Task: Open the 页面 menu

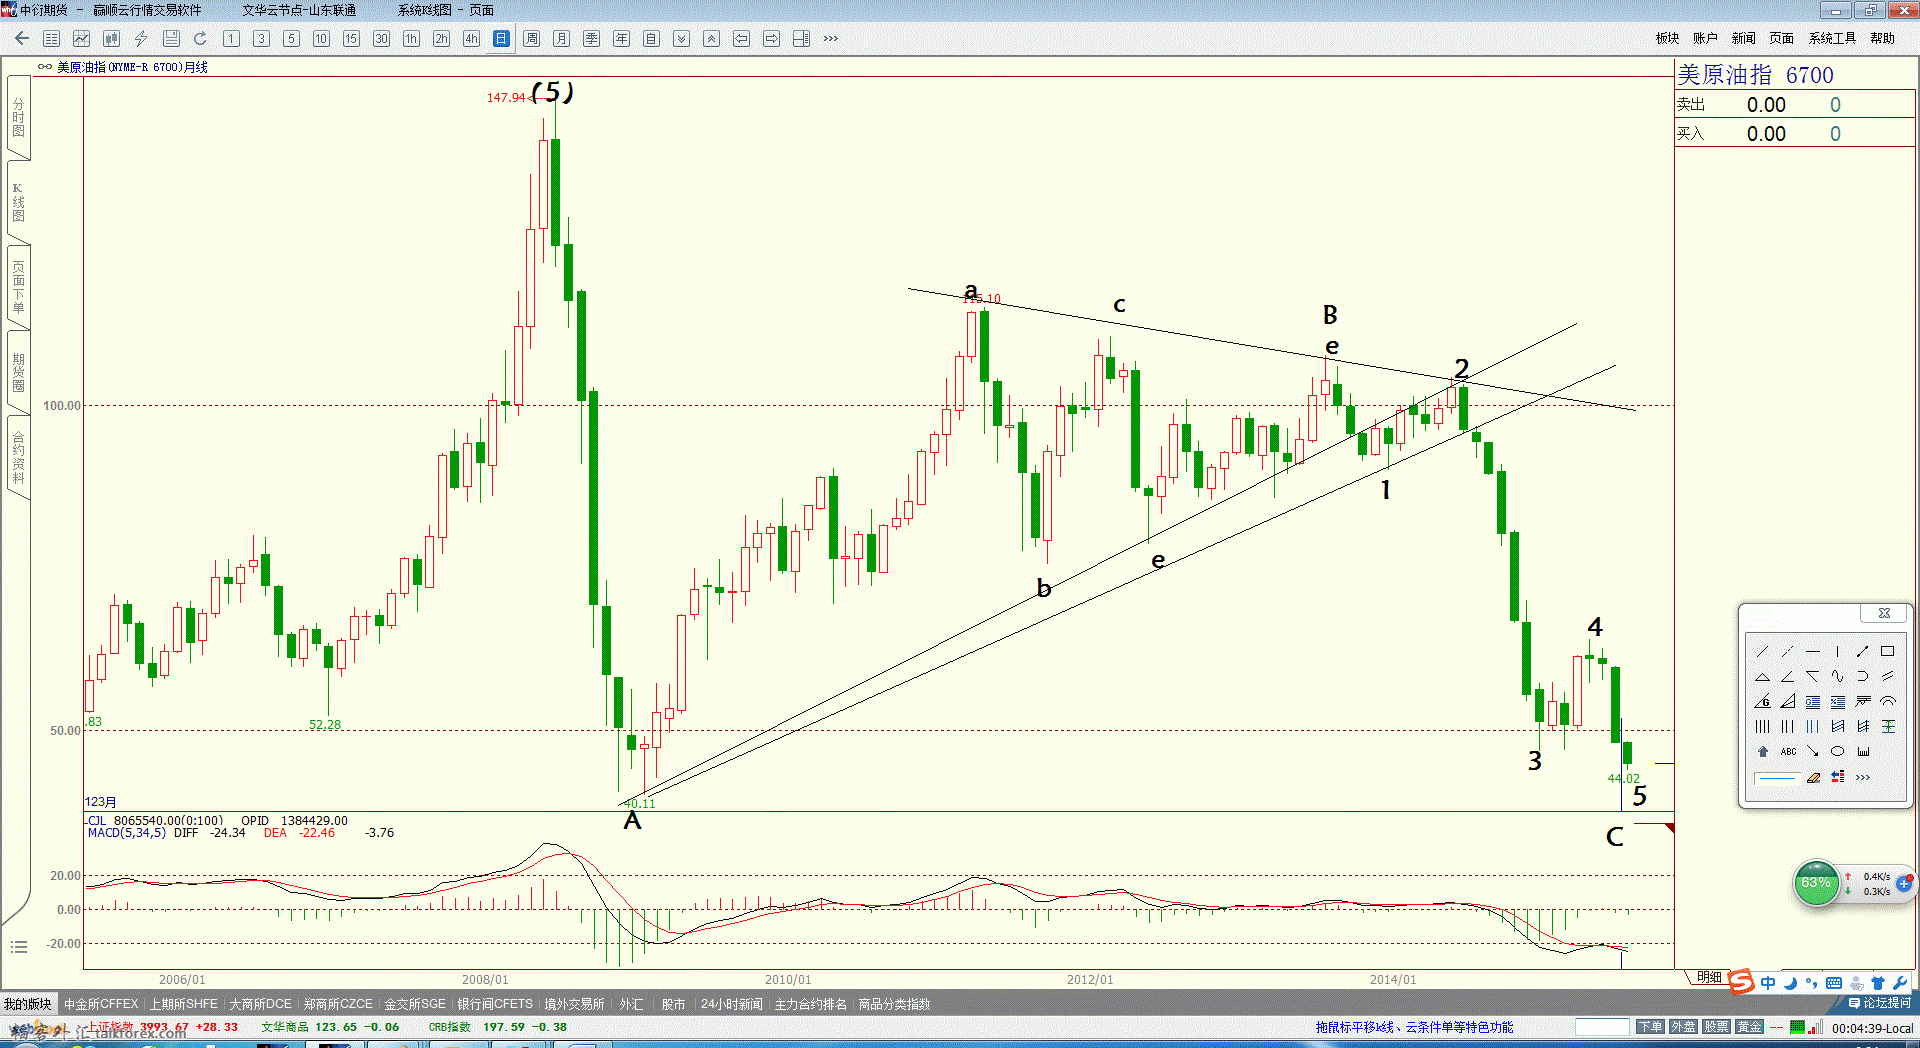Action: pyautogui.click(x=1781, y=38)
